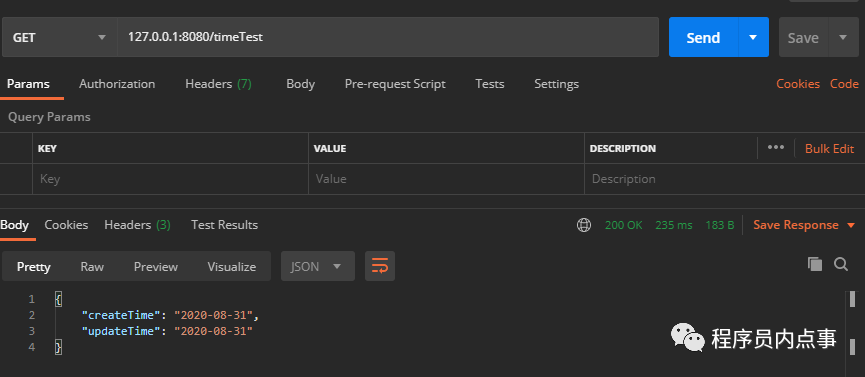Screen dimensions: 865x377
Task: Open the Save options dropdown arrow
Action: coord(843,37)
